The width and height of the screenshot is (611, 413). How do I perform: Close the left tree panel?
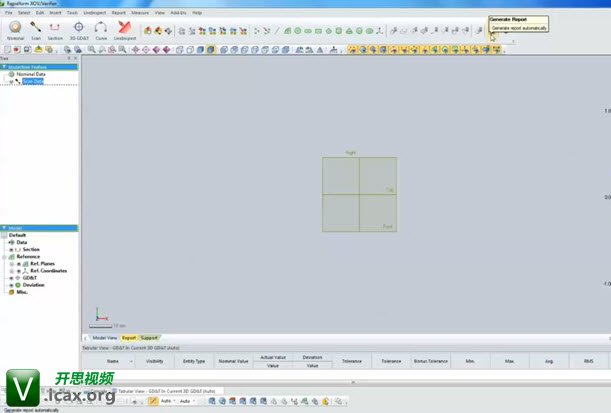[x=76, y=58]
